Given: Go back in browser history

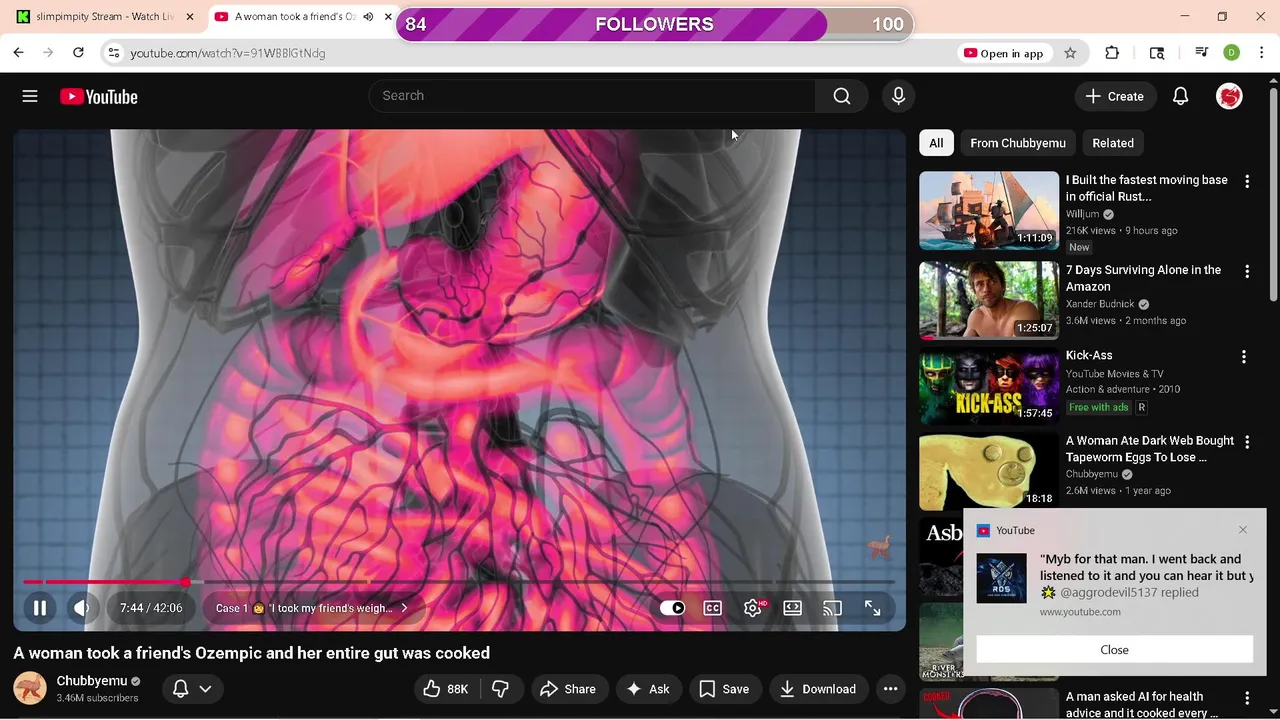Looking at the screenshot, I should pos(19,53).
